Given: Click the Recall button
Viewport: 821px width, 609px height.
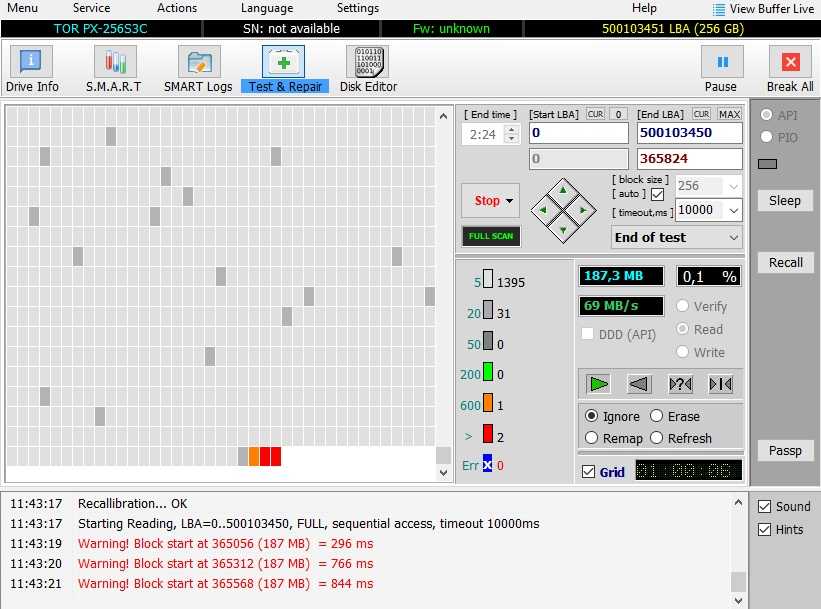Looking at the screenshot, I should point(785,263).
